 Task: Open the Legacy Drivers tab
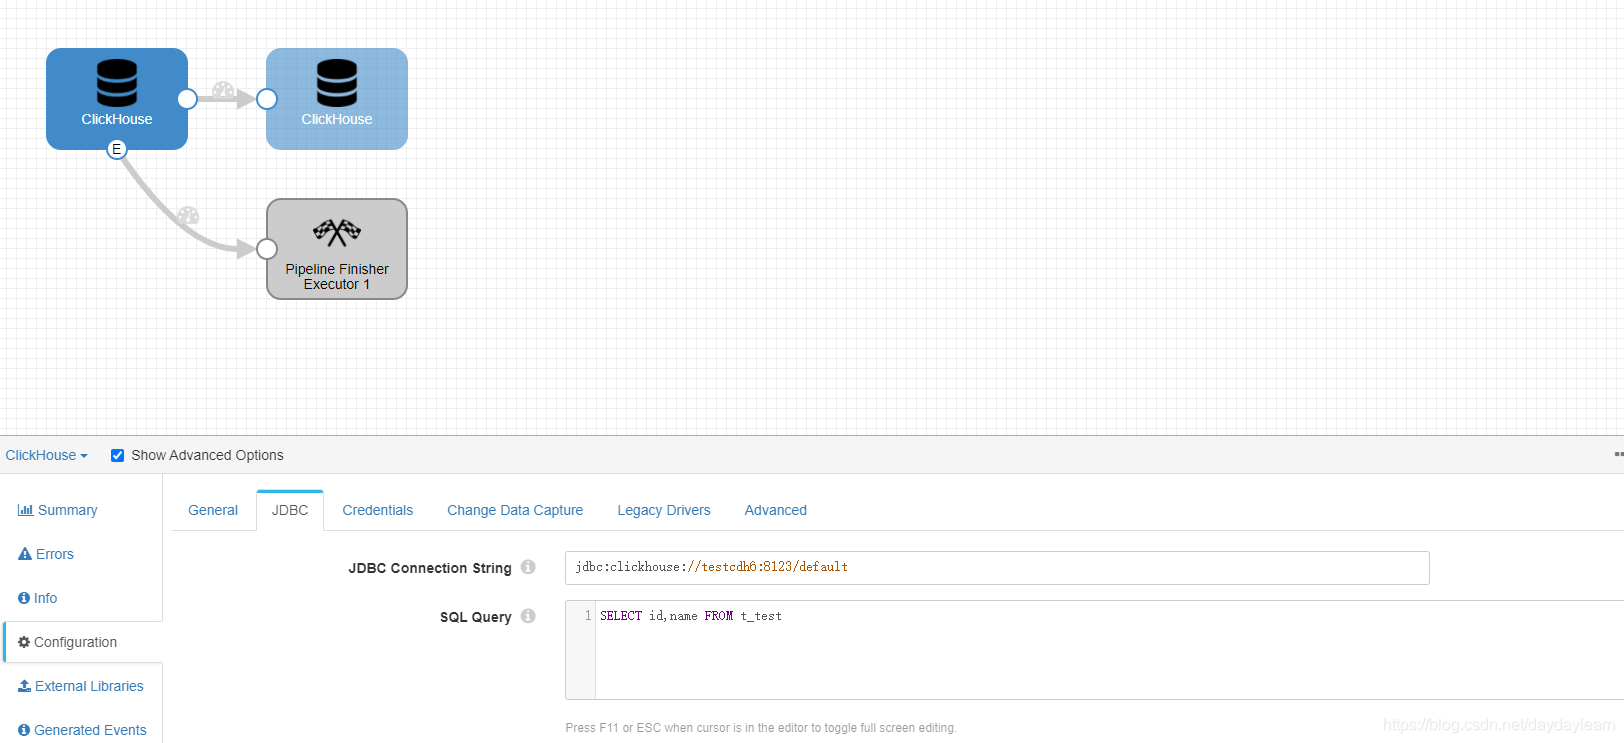click(x=664, y=510)
